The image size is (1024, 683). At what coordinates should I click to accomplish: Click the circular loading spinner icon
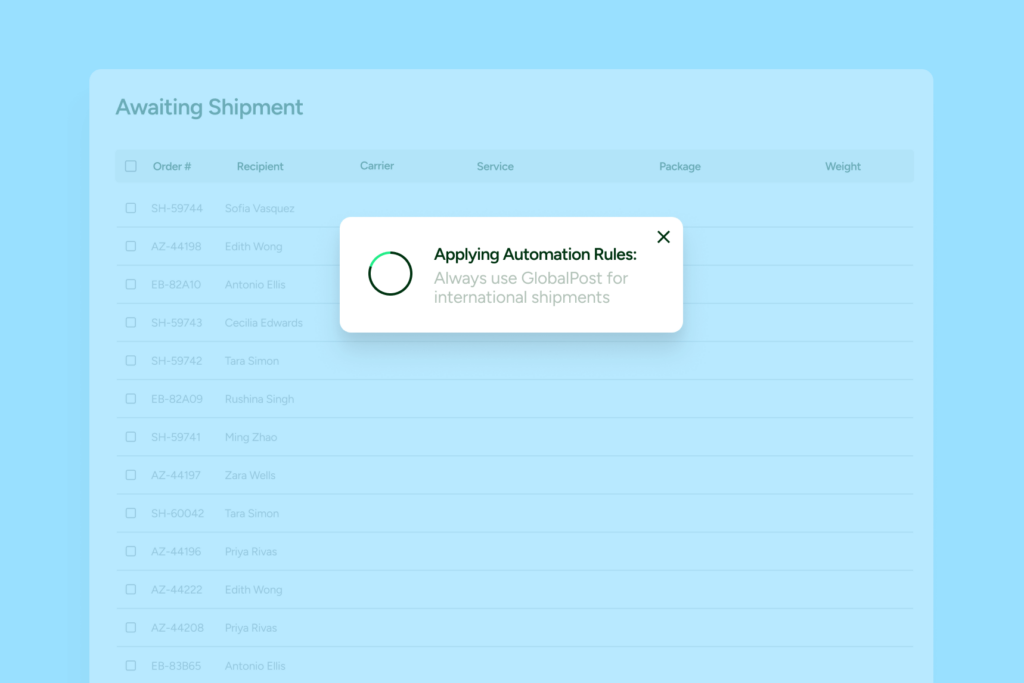(x=390, y=274)
